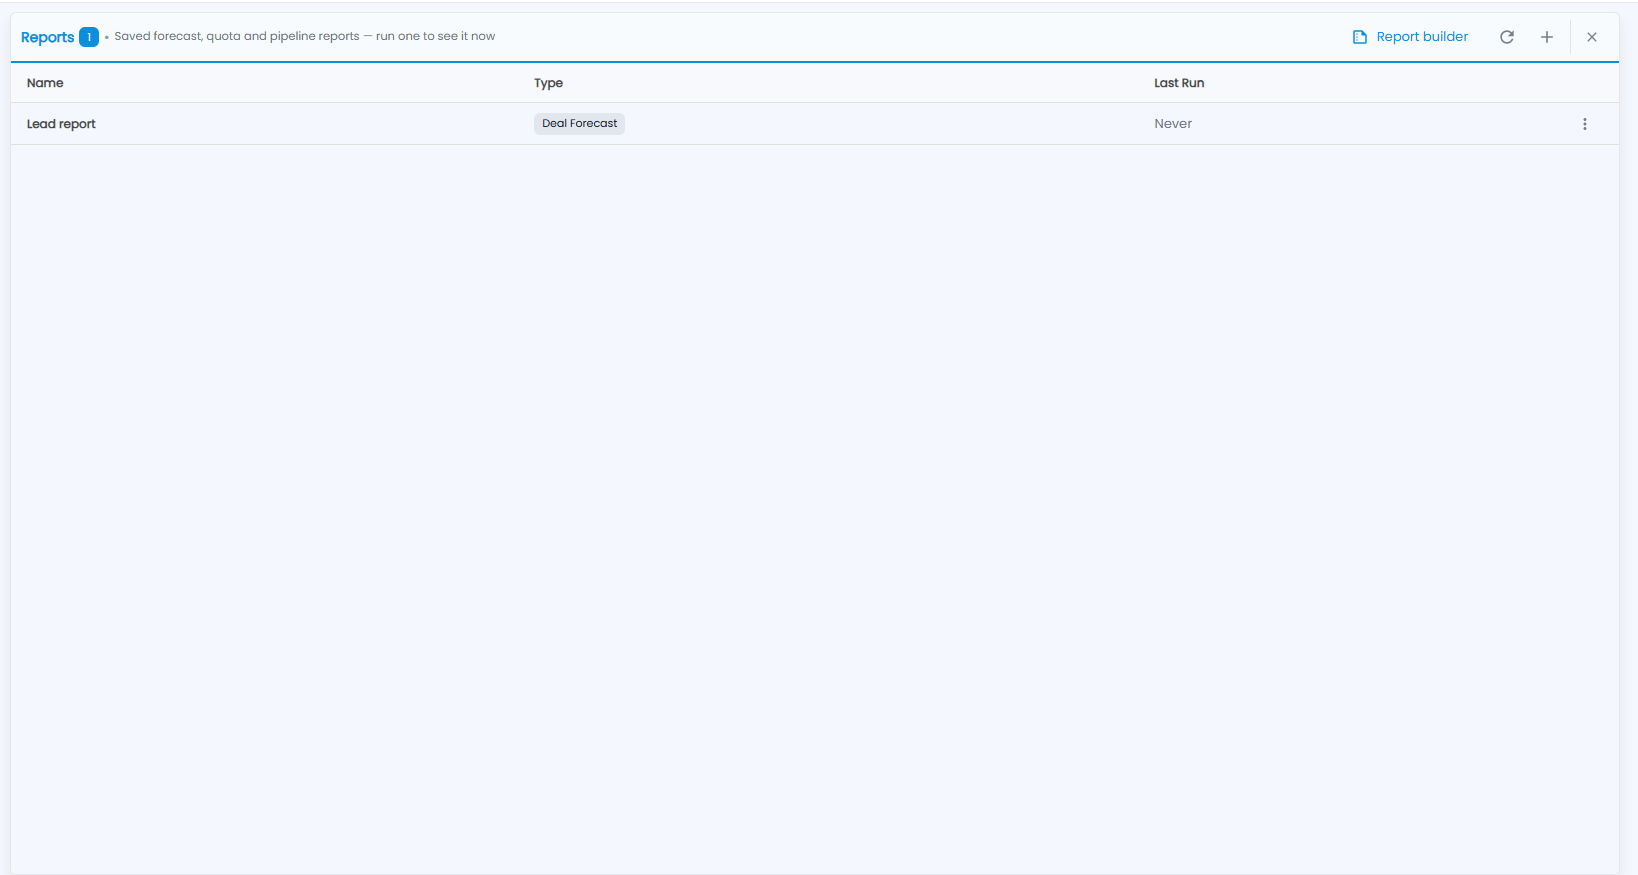
Task: Click the saved forecast reports description text
Action: pyautogui.click(x=305, y=36)
